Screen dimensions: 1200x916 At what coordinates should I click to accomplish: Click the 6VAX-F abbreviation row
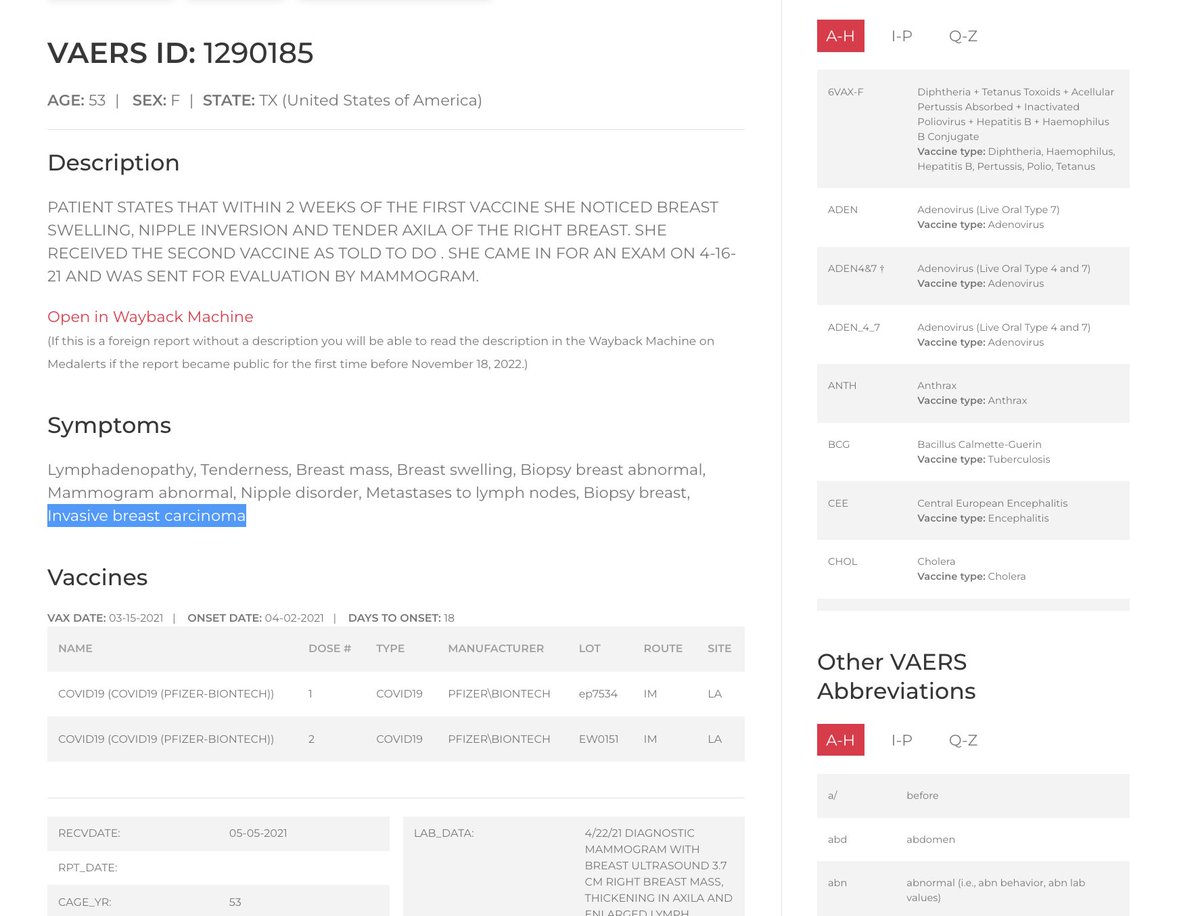(x=972, y=129)
